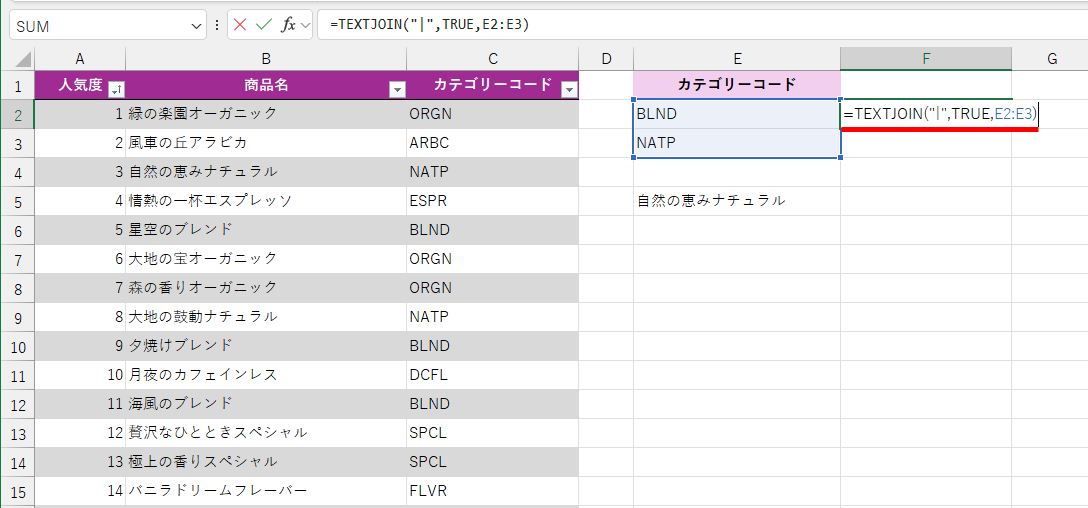Click cell containing 海風のブレンド
The width and height of the screenshot is (1088, 508).
pyautogui.click(x=266, y=404)
